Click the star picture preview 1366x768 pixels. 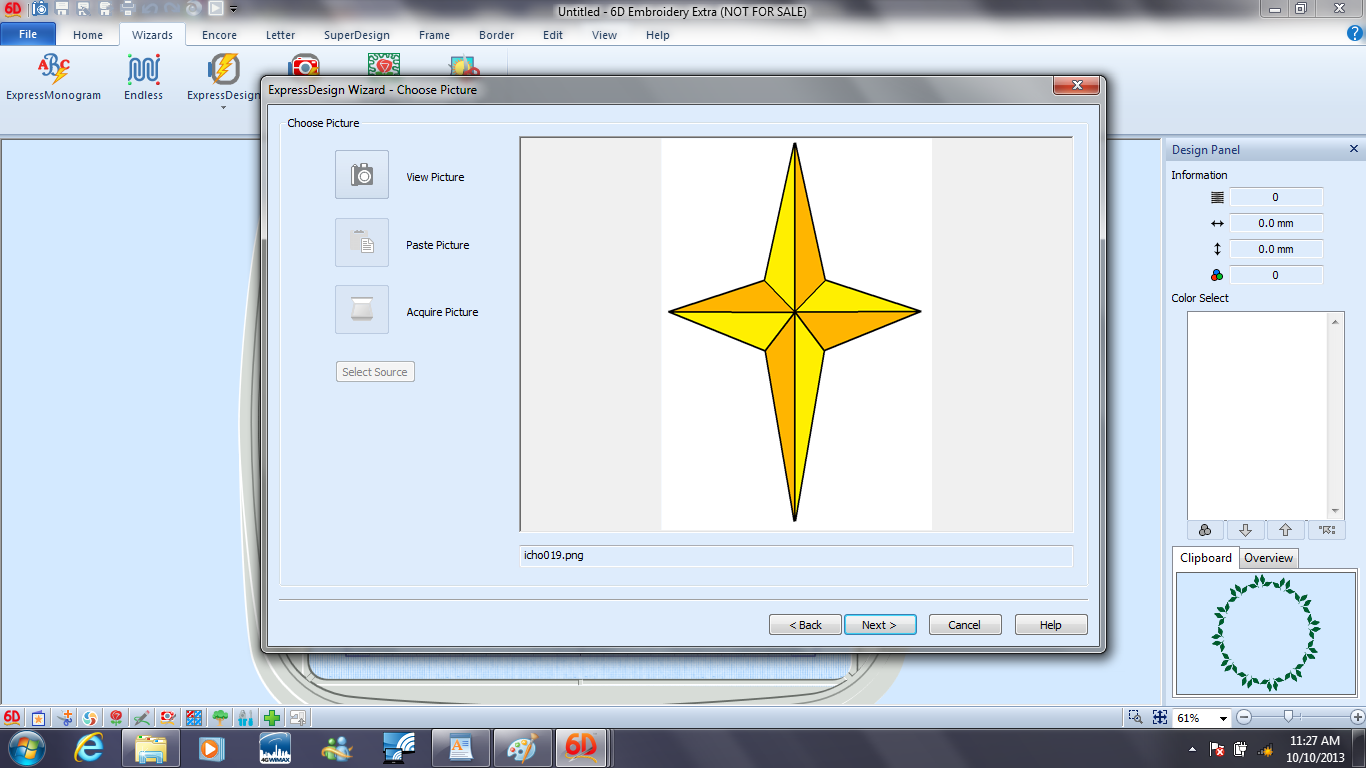(x=796, y=334)
